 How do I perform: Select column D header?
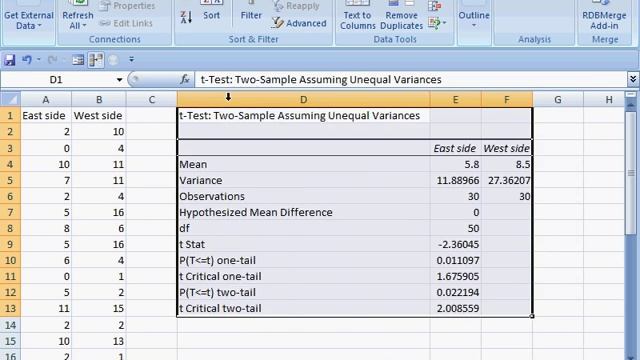point(303,100)
